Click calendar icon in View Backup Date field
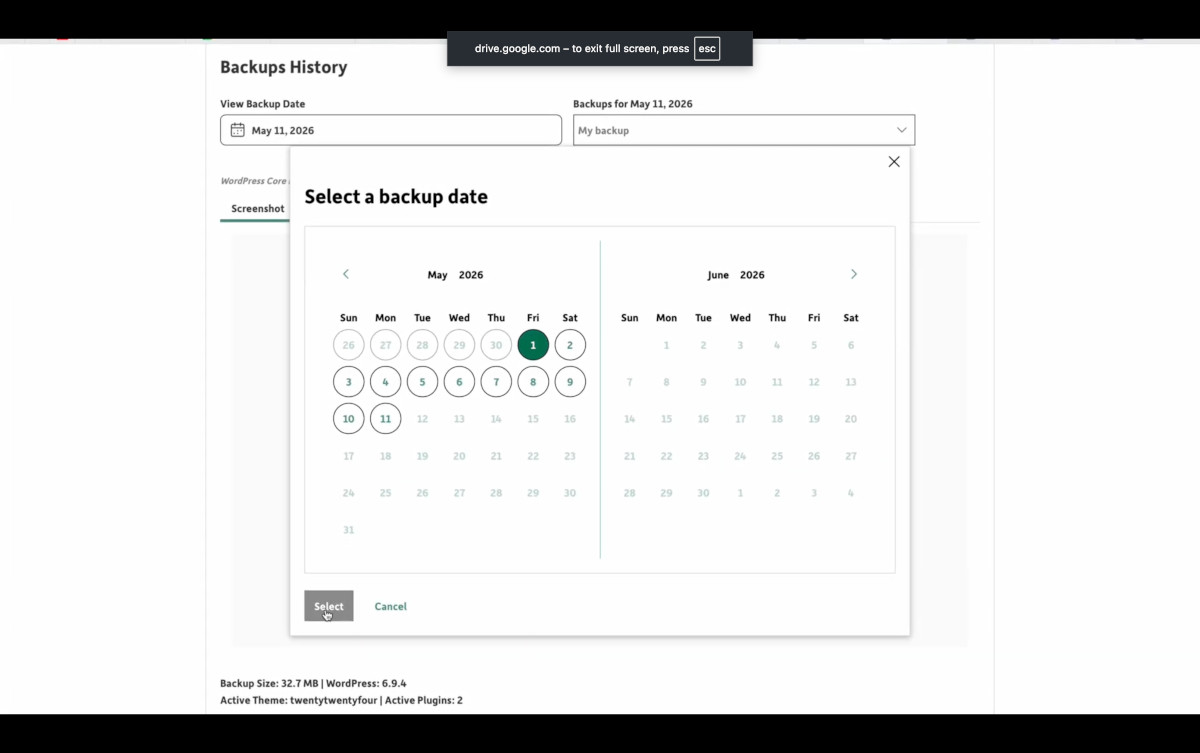Screen dimensions: 1200x753 pyautogui.click(x=237, y=130)
